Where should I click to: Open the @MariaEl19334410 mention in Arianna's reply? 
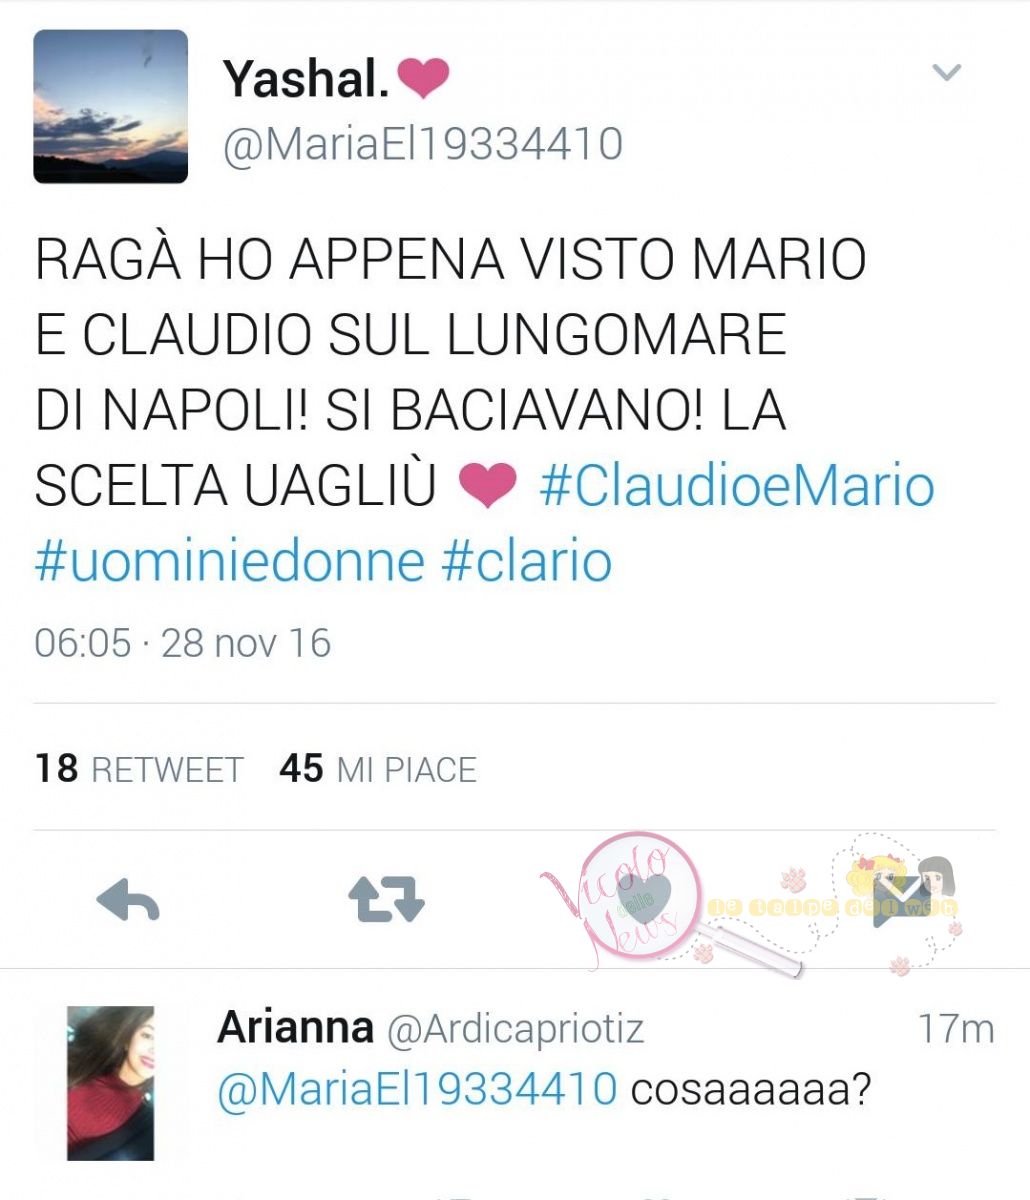tap(417, 1089)
